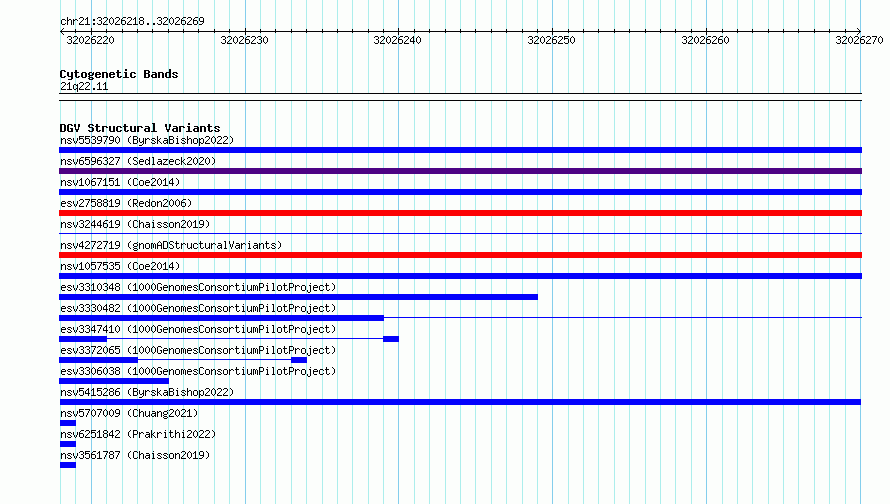Viewport: 890px width, 504px height.
Task: Click the red bar for nsv4272719
Action: coord(460,255)
